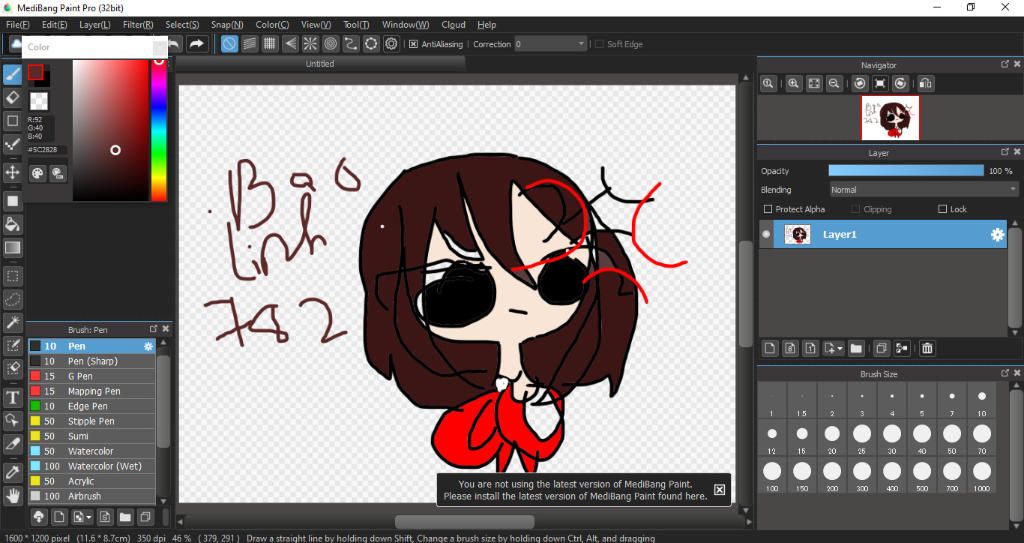The width and height of the screenshot is (1024, 543).
Task: Click the rainbow hue slider bar
Action: point(159,129)
